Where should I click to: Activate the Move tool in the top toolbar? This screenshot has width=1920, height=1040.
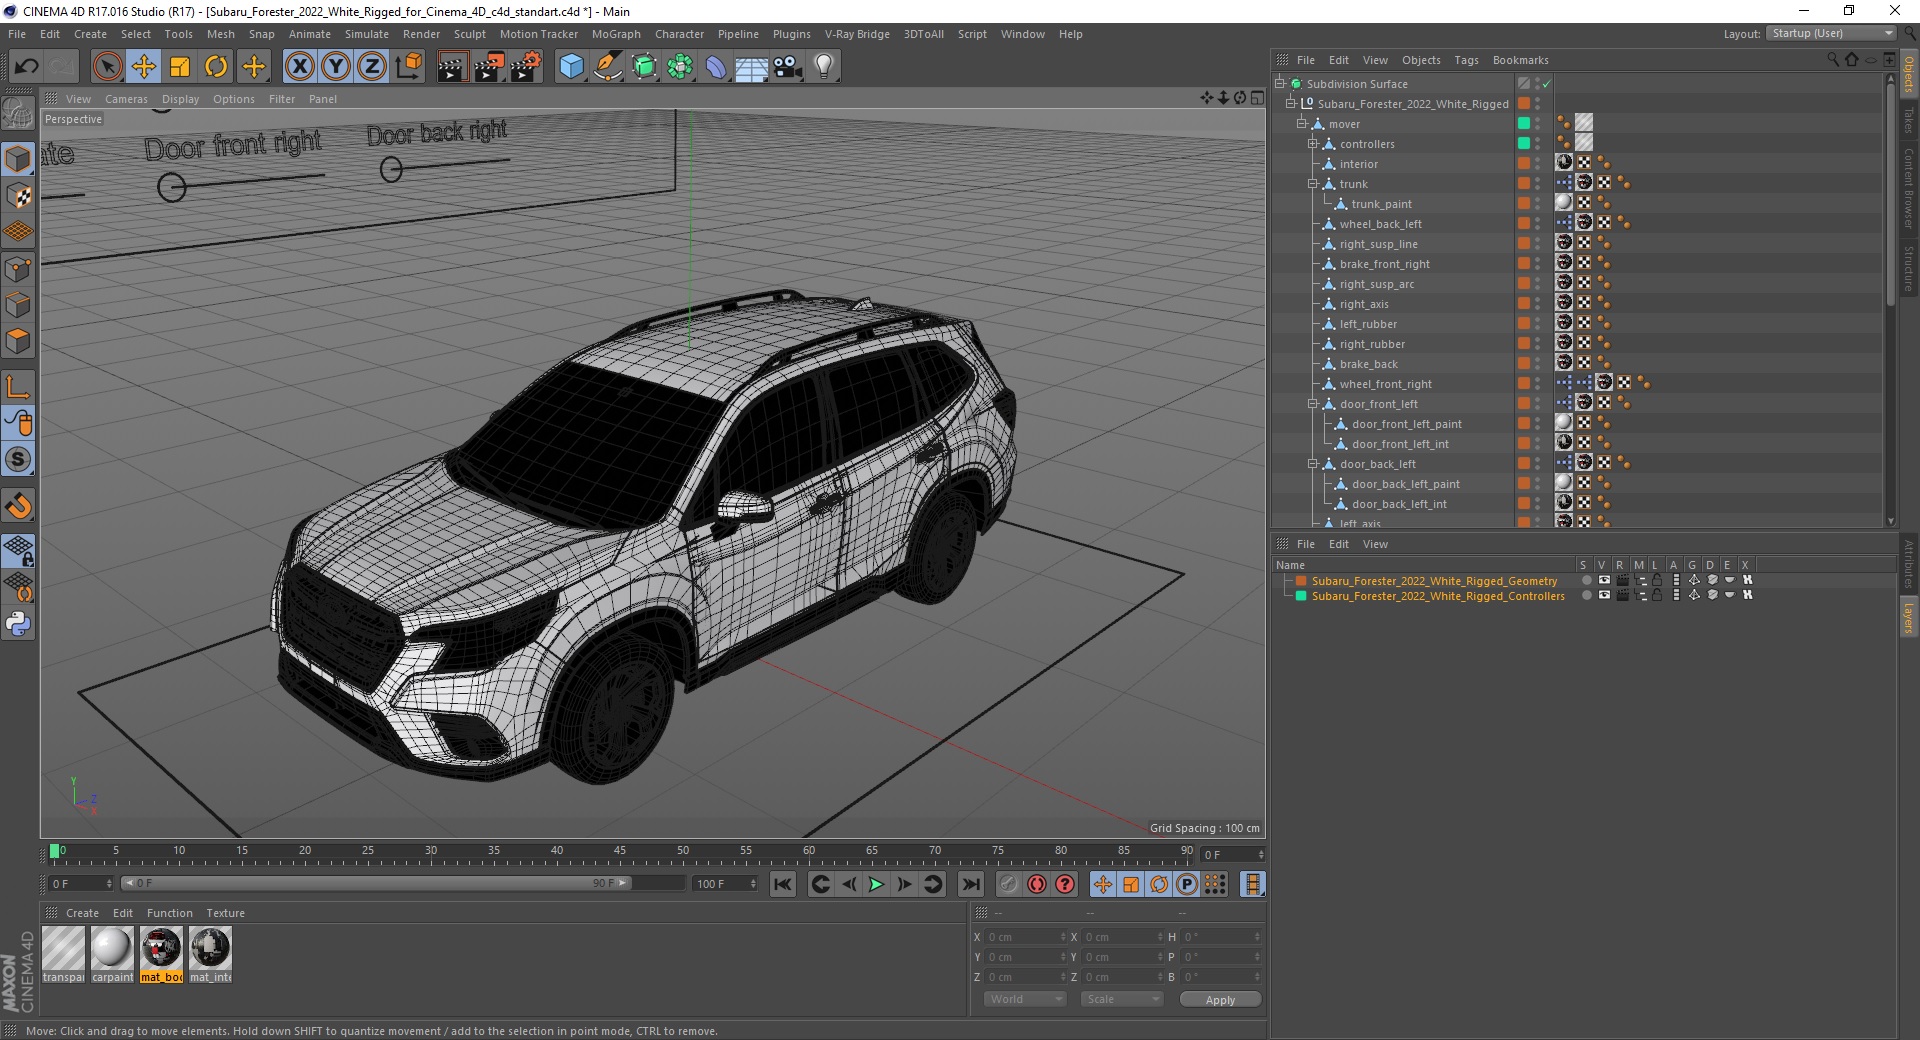pyautogui.click(x=143, y=67)
